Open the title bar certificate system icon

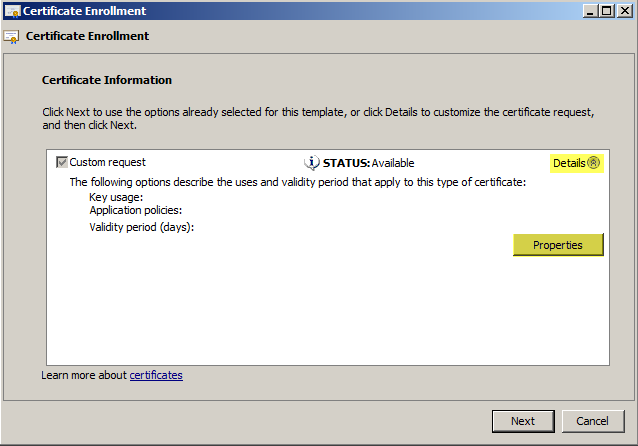pos(12,11)
